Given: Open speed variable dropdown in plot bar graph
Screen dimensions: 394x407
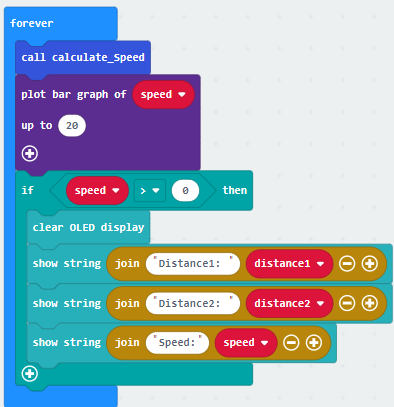Looking at the screenshot, I should click(163, 94).
